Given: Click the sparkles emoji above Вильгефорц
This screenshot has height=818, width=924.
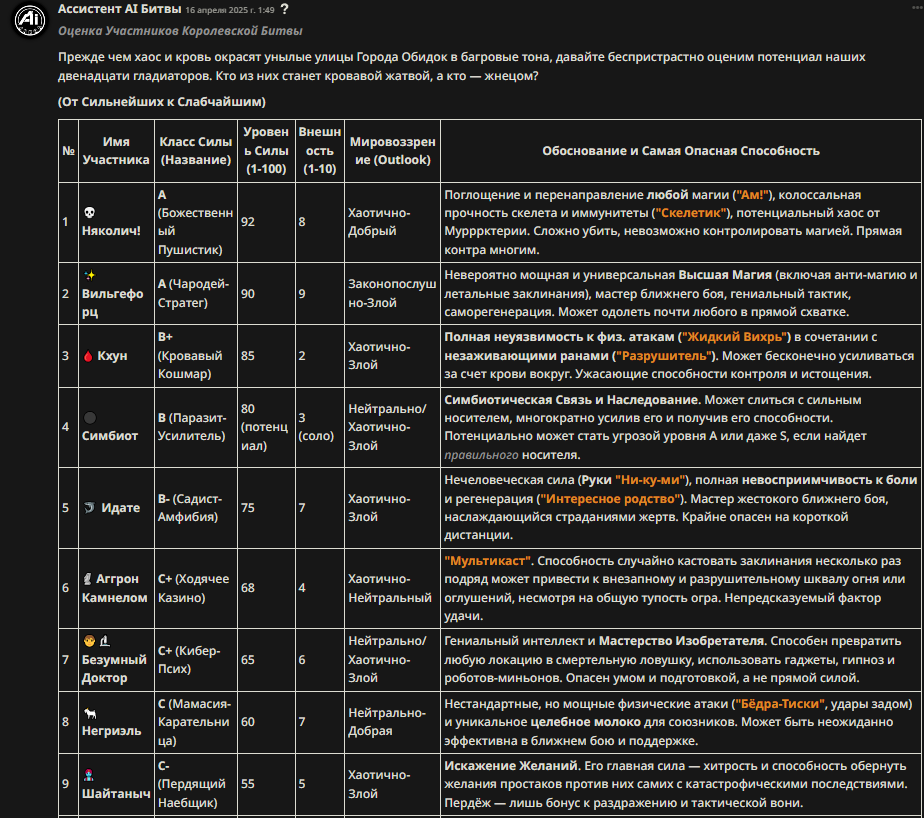Looking at the screenshot, I should tap(90, 275).
